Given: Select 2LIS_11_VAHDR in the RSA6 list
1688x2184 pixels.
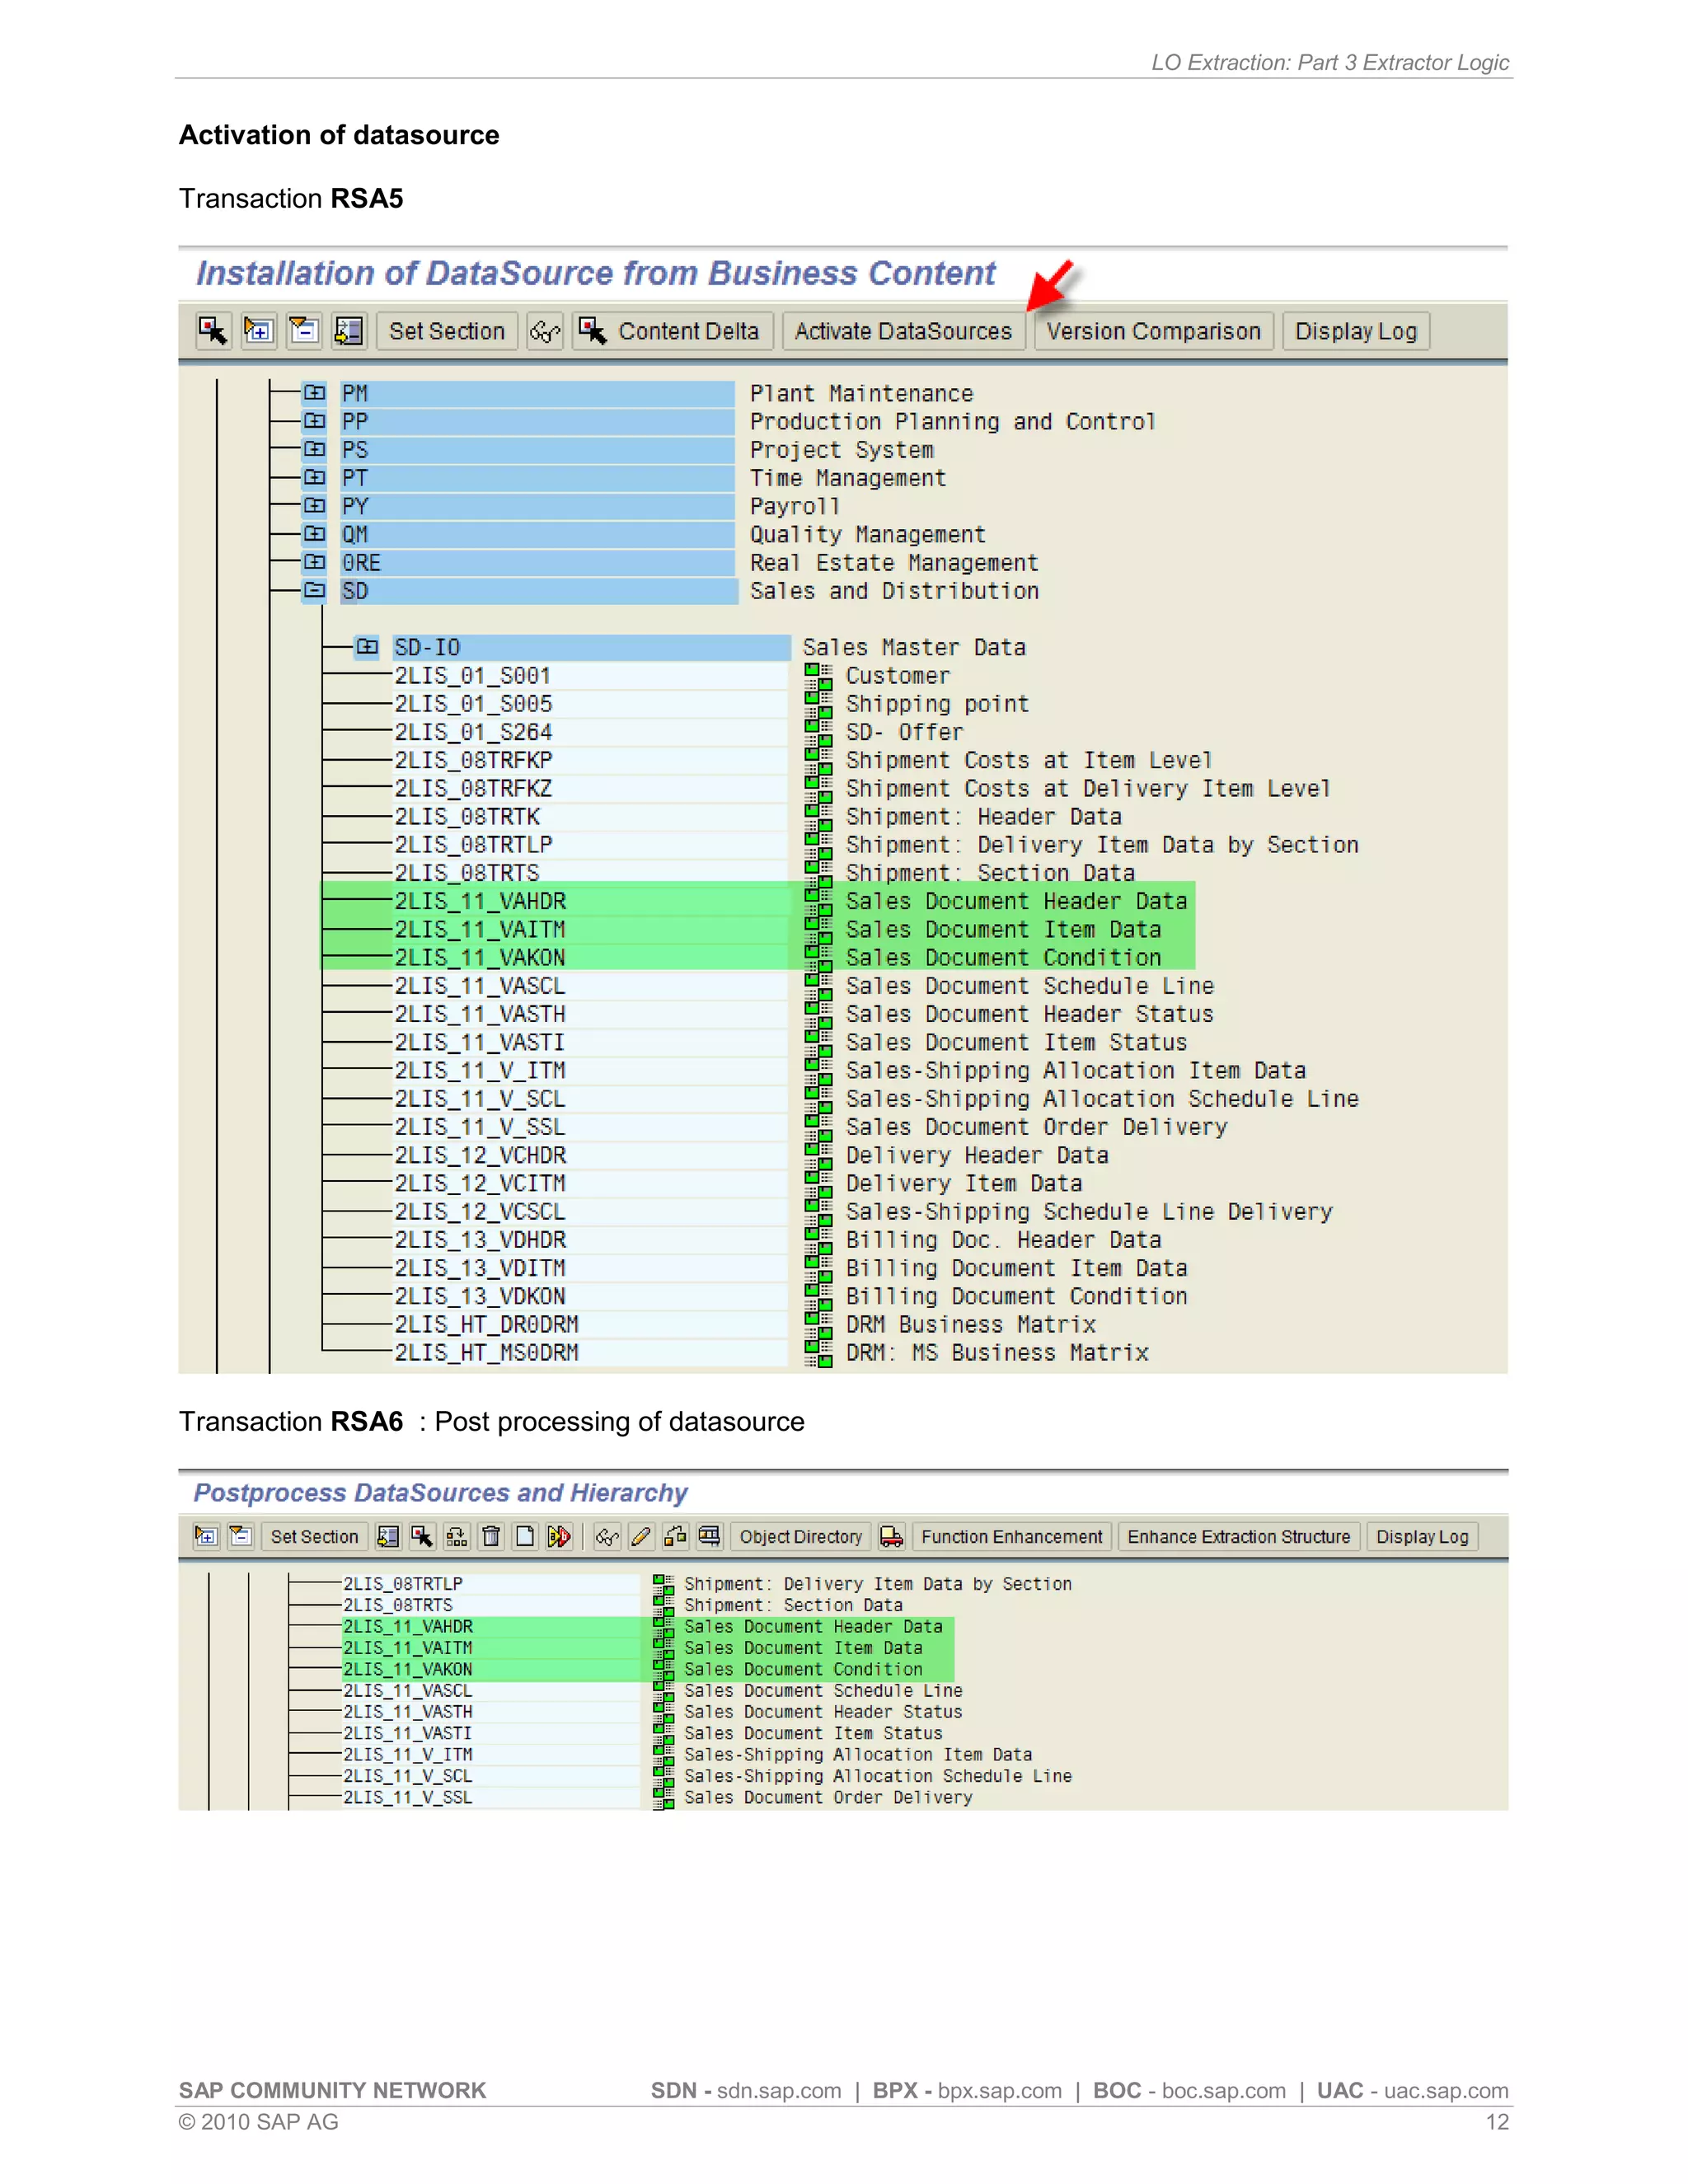Looking at the screenshot, I should pyautogui.click(x=408, y=1627).
